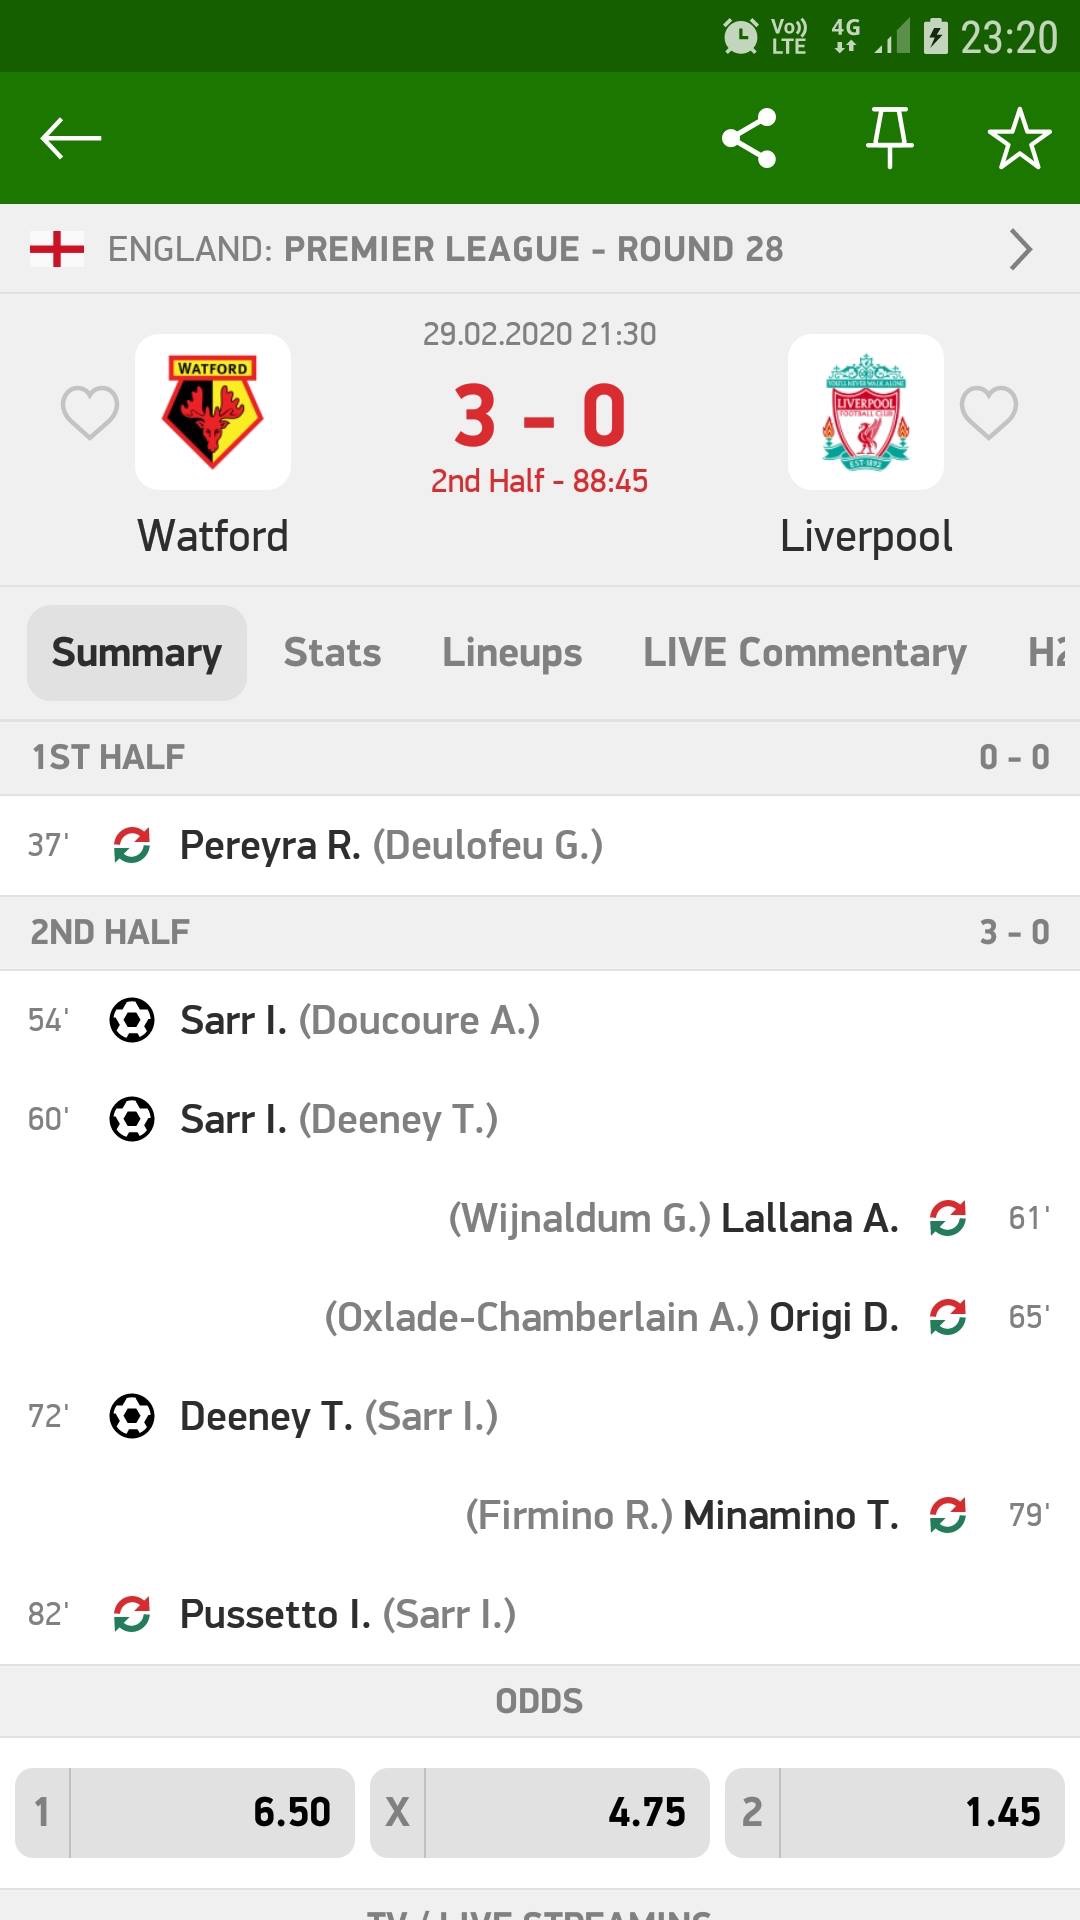The image size is (1080, 1920).
Task: Open the Lineups tab
Action: pos(512,653)
